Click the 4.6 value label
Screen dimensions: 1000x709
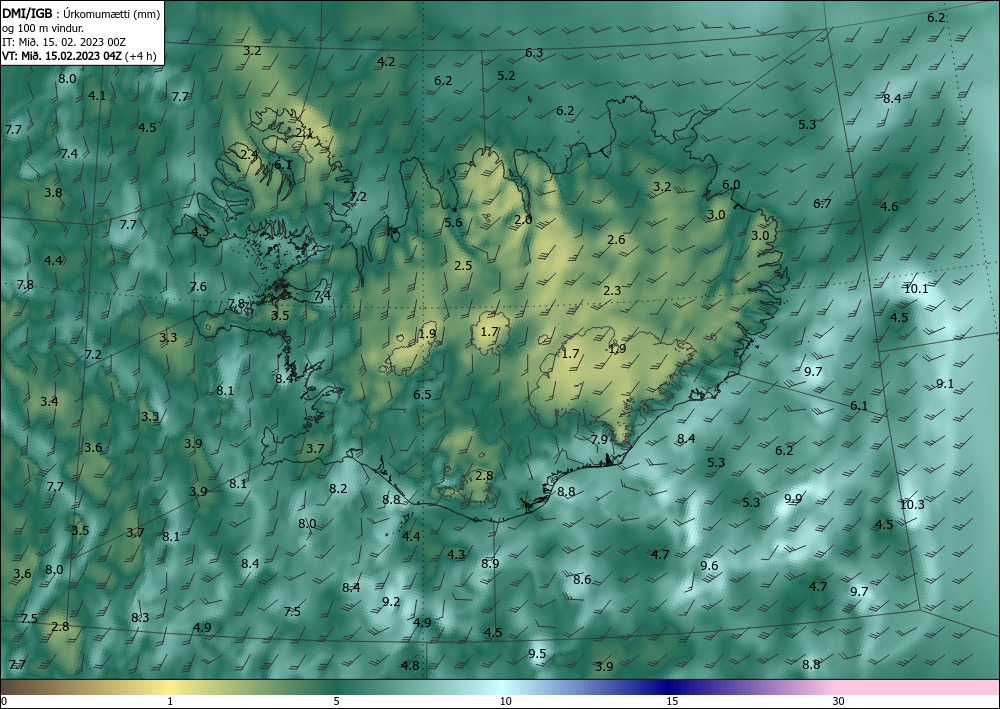coord(889,206)
